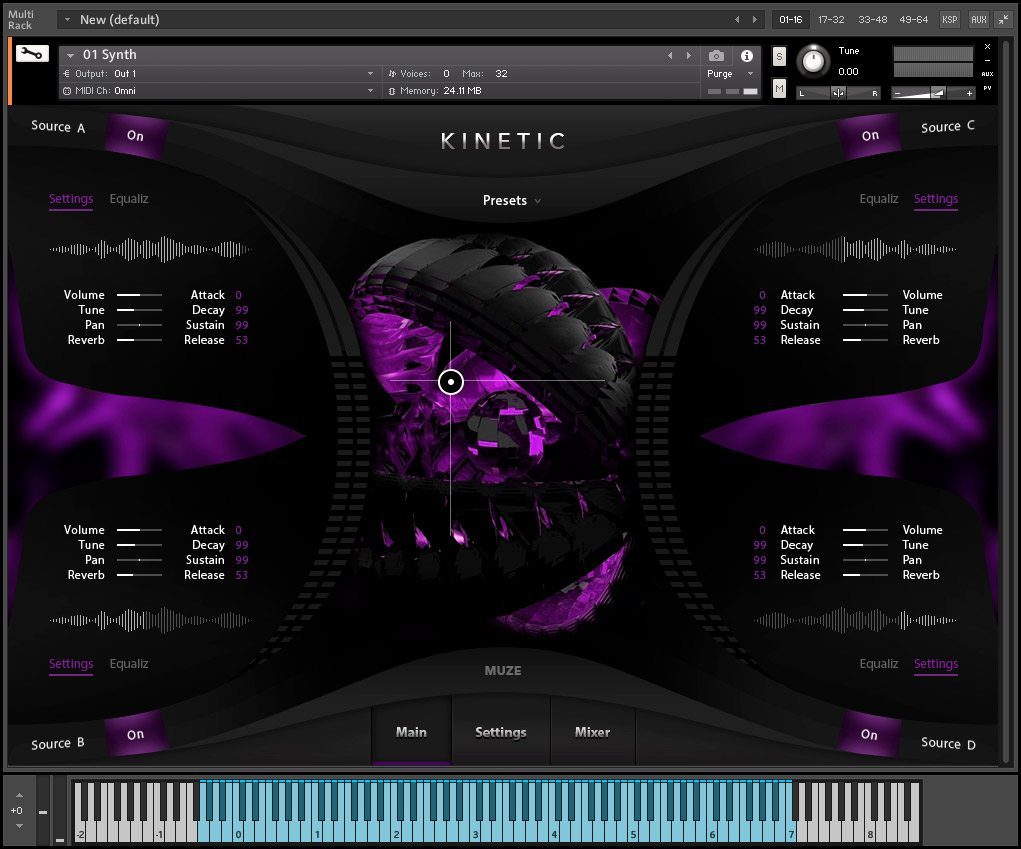This screenshot has height=849, width=1021.
Task: Switch to the Mixer tab
Action: 592,732
